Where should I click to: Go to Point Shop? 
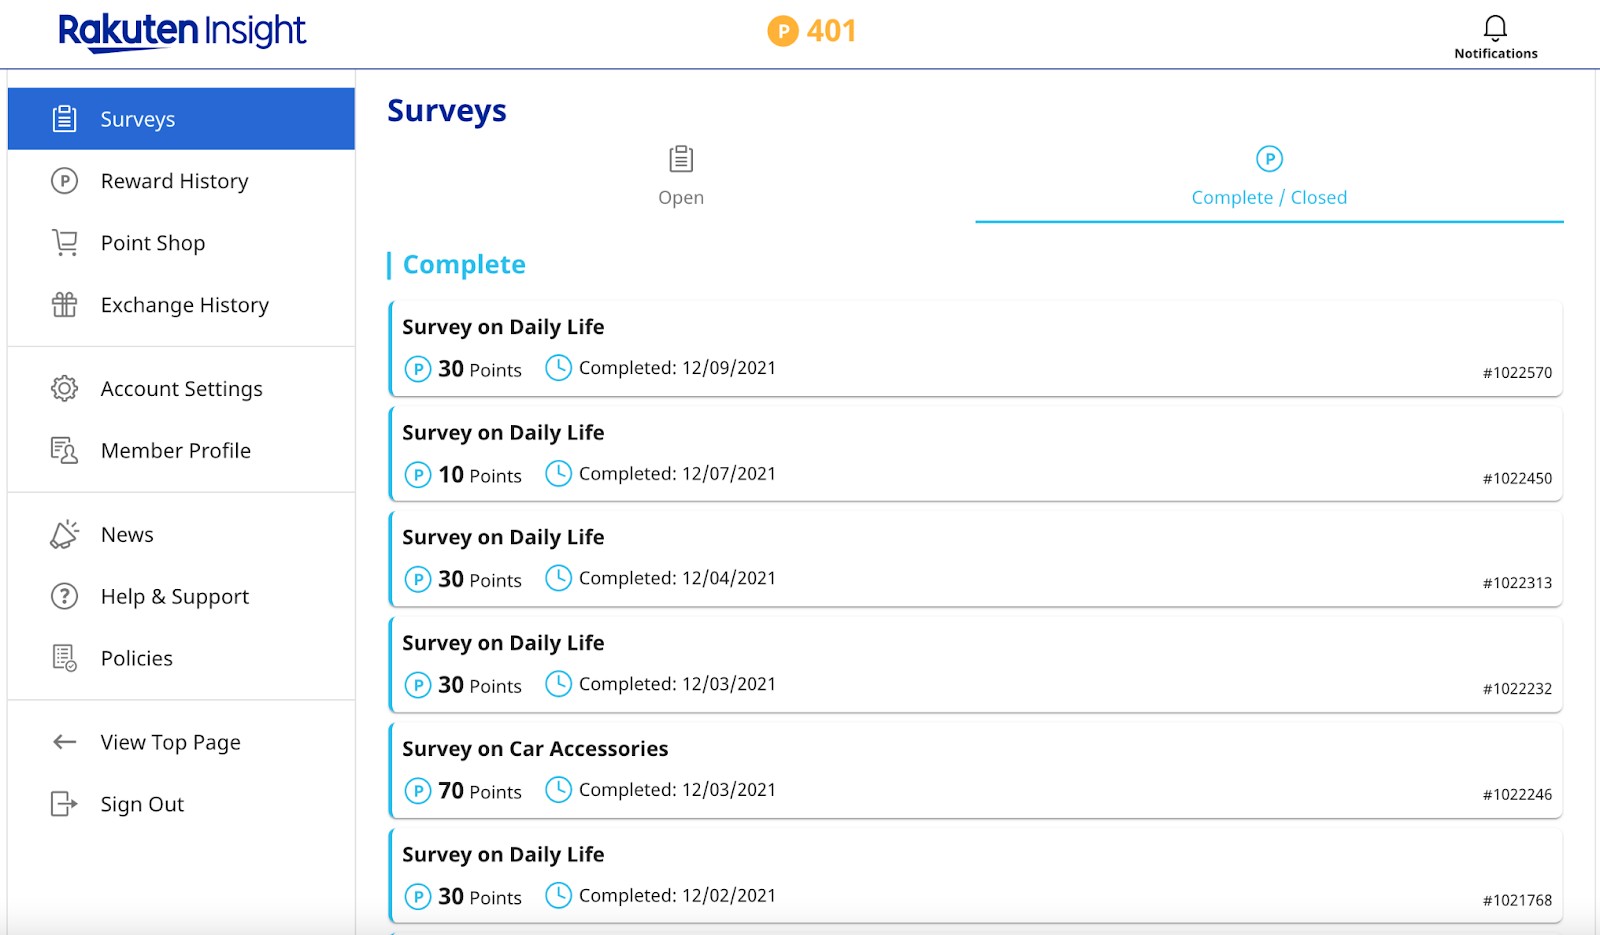(181, 243)
